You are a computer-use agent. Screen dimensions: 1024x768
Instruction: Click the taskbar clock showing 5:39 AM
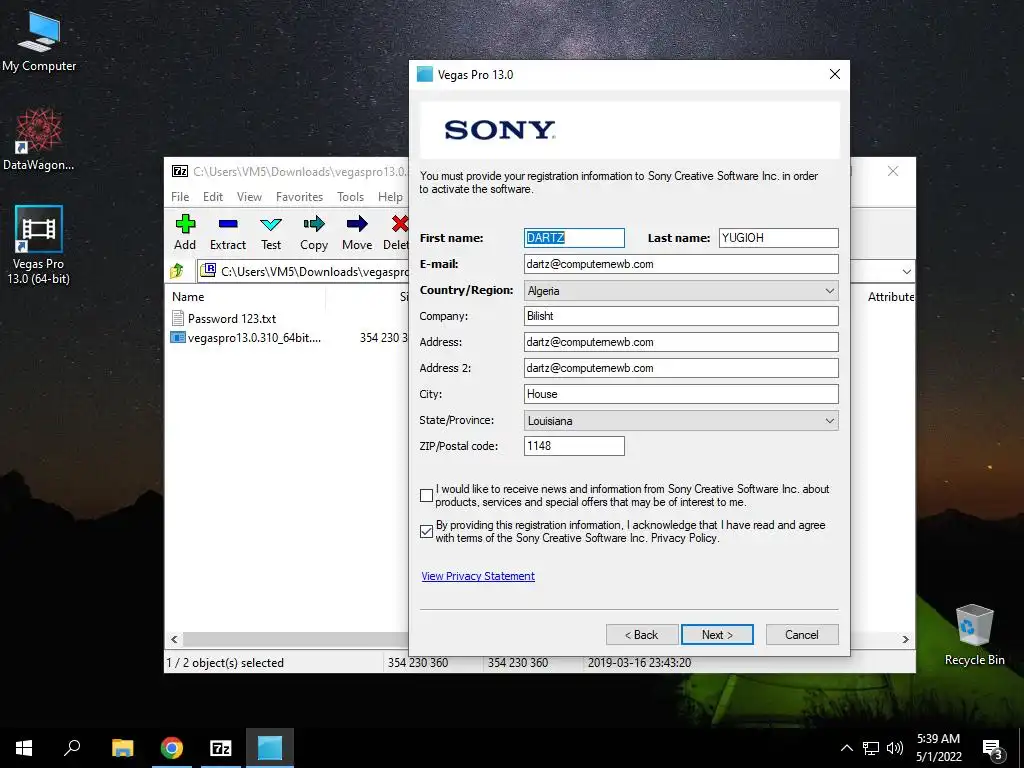pos(938,748)
